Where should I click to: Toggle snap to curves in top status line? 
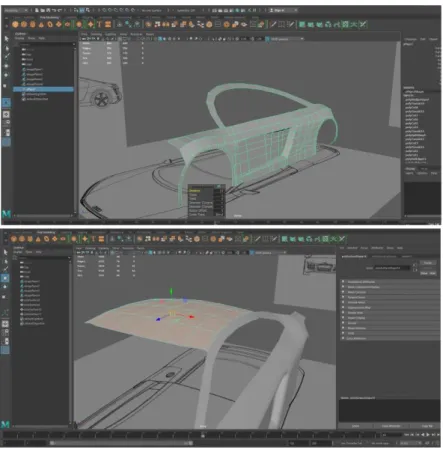110,10
